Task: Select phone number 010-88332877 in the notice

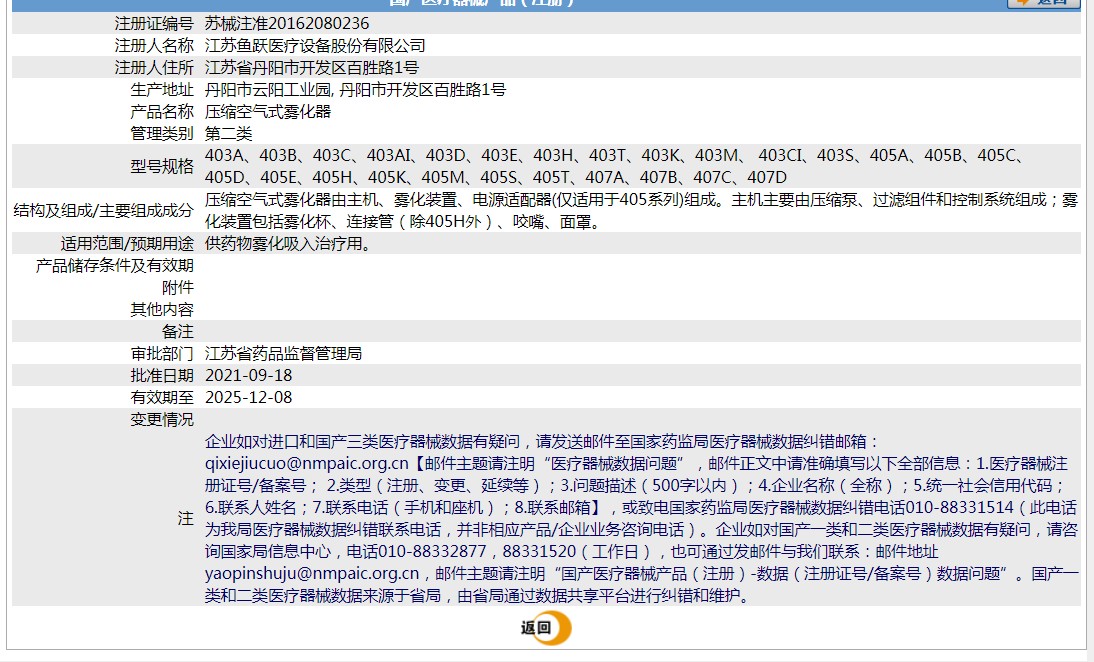Action: pos(431,551)
